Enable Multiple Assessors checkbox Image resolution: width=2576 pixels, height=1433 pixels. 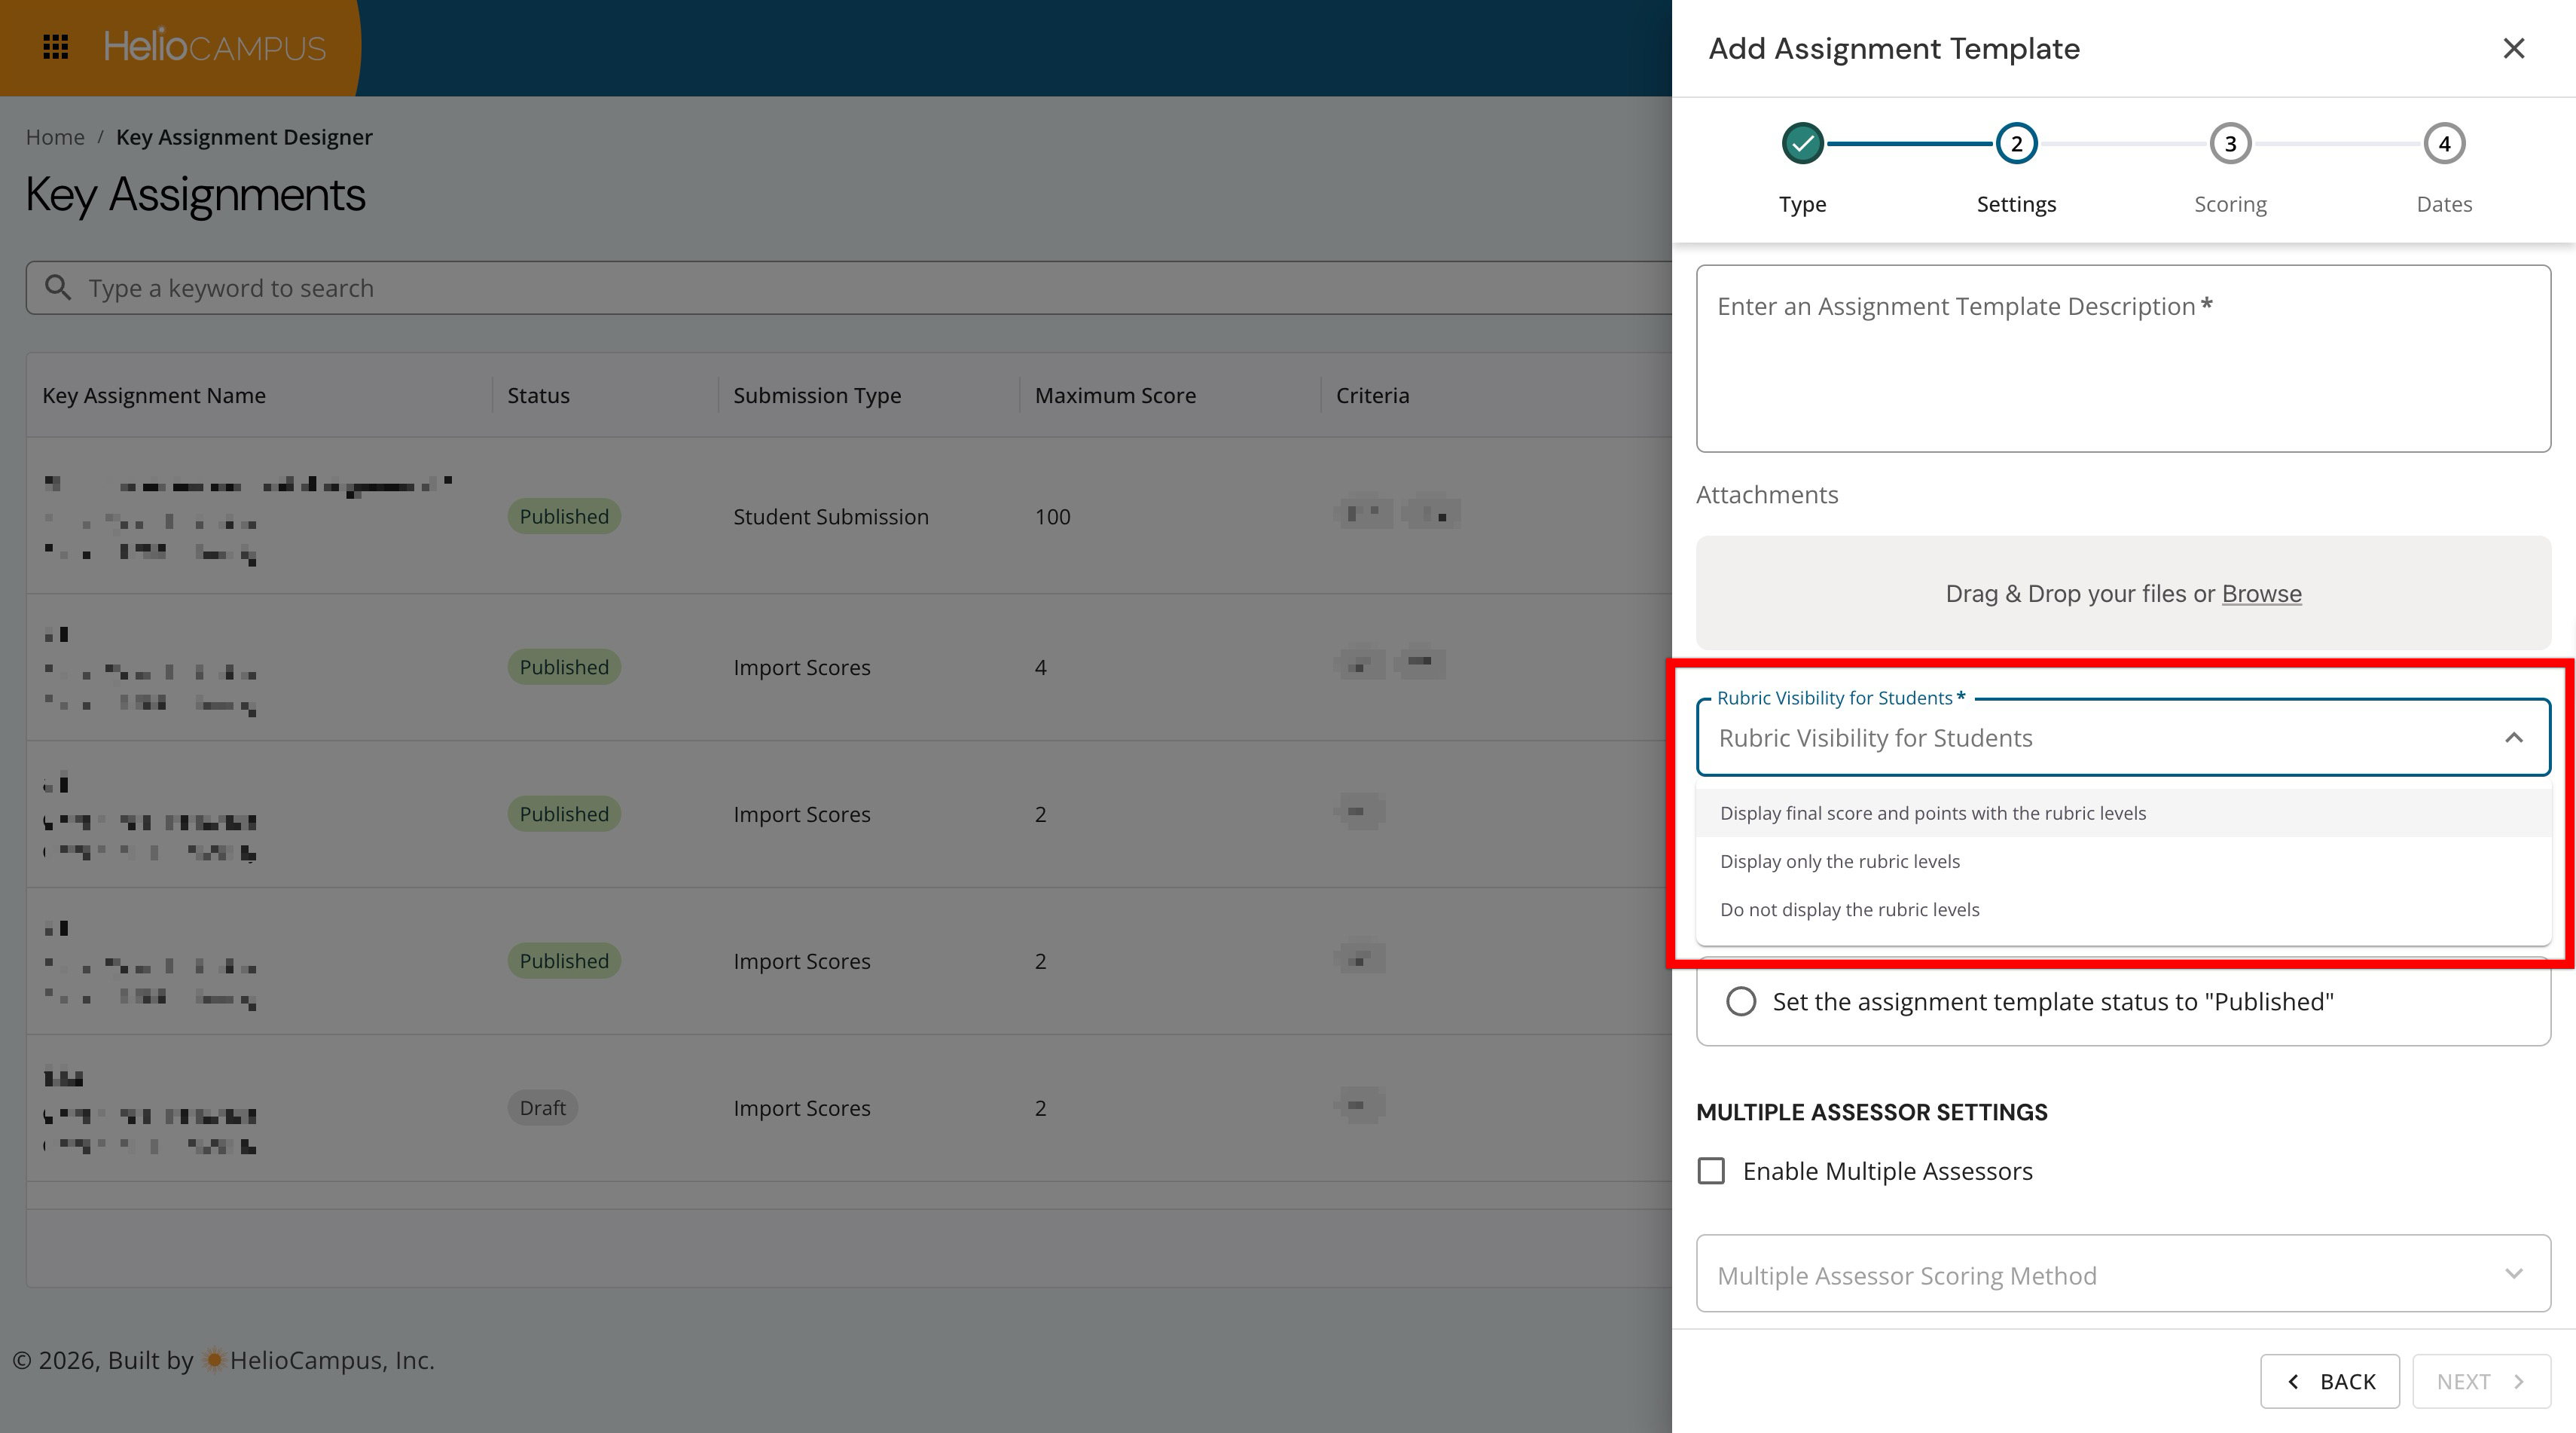tap(1711, 1171)
